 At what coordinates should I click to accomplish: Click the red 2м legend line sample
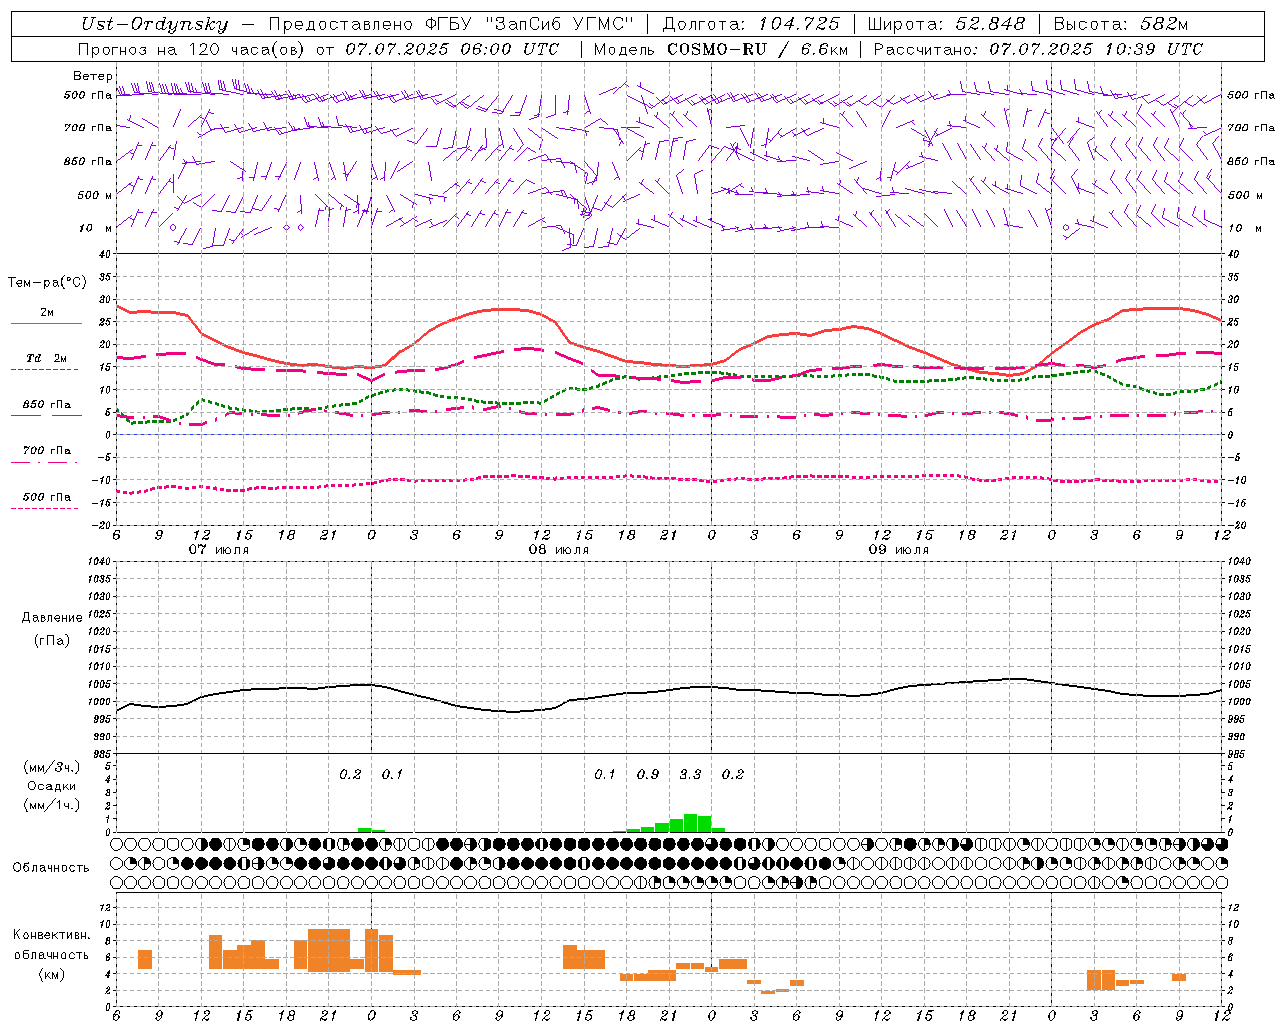(x=46, y=323)
